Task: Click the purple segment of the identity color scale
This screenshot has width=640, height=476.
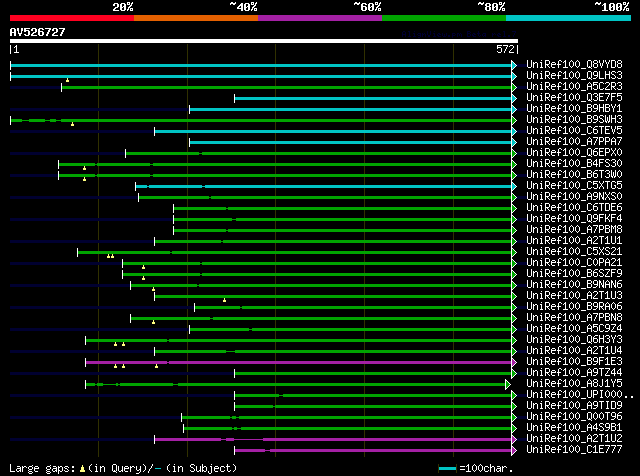Action: 320,18
